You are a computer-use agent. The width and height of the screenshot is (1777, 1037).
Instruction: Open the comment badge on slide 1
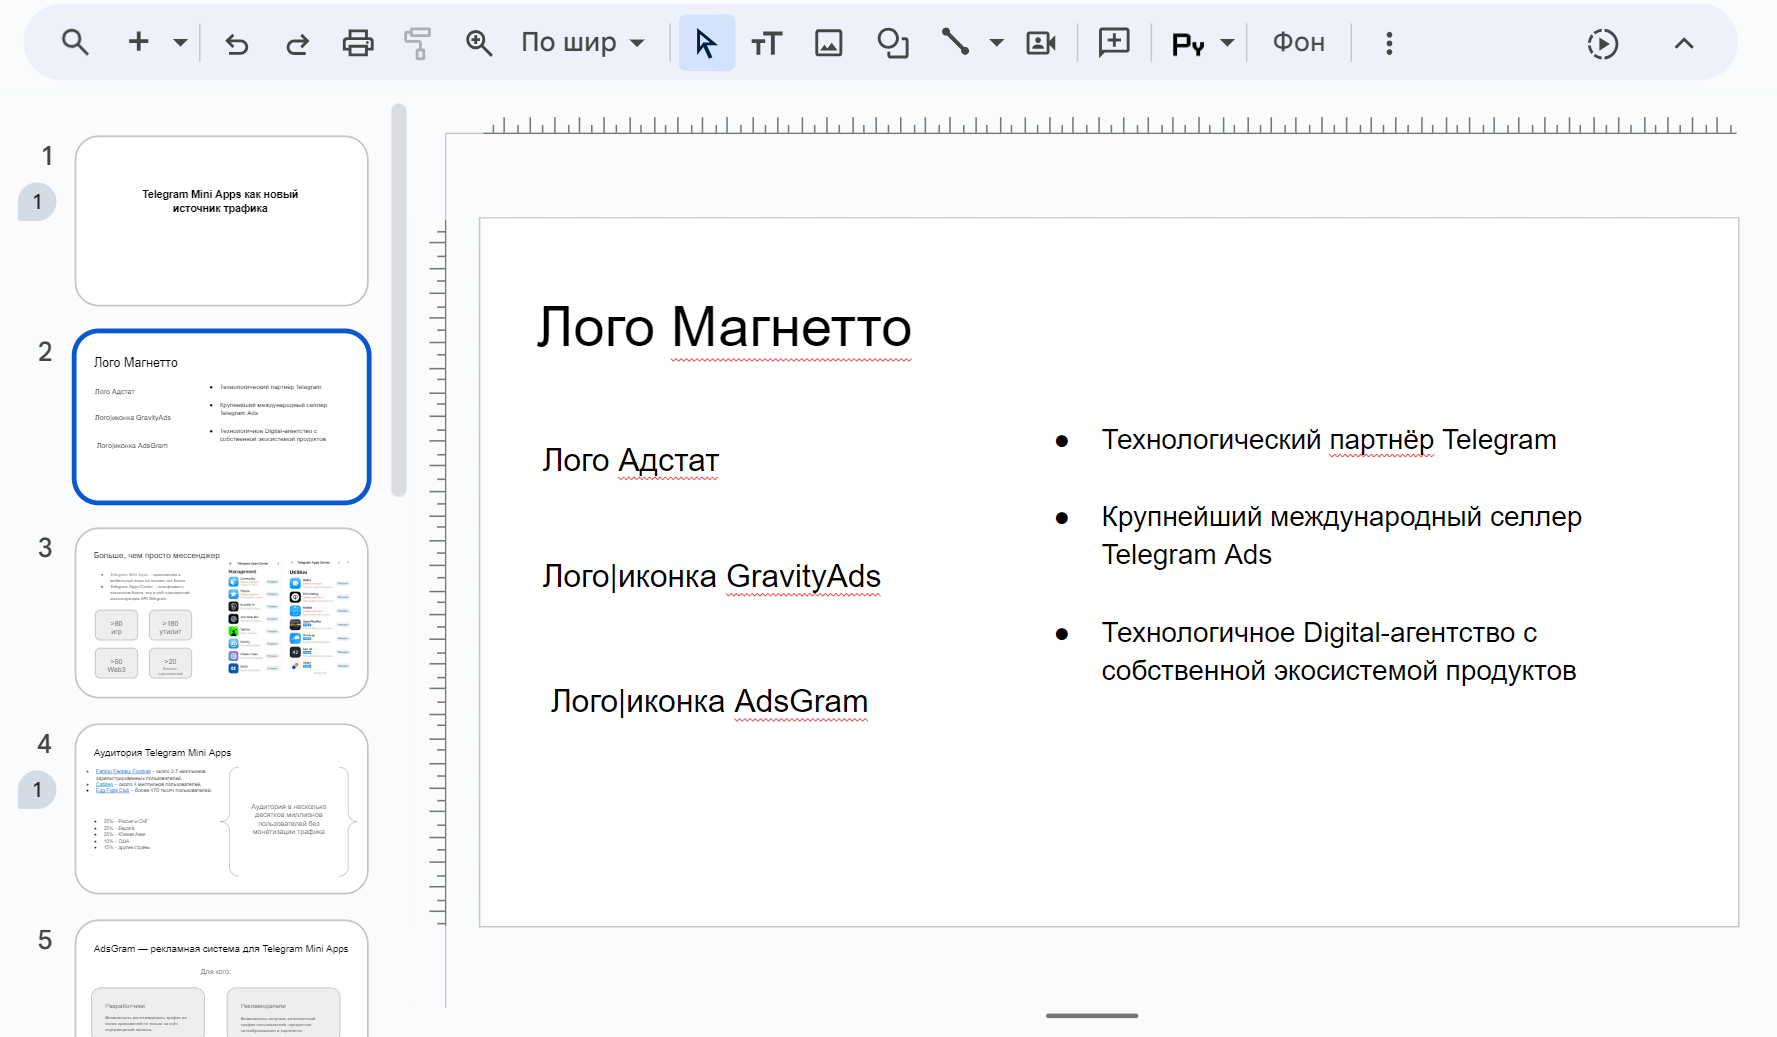37,202
